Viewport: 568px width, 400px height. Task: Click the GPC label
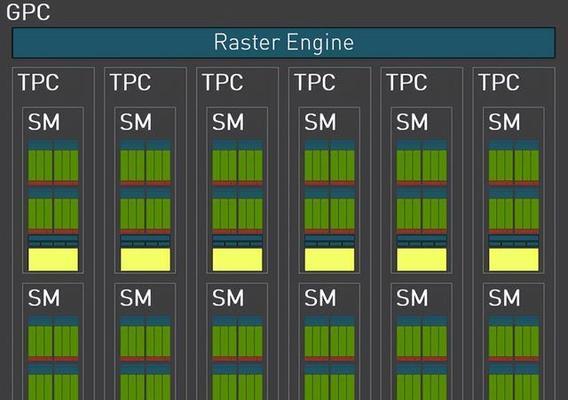(x=28, y=12)
